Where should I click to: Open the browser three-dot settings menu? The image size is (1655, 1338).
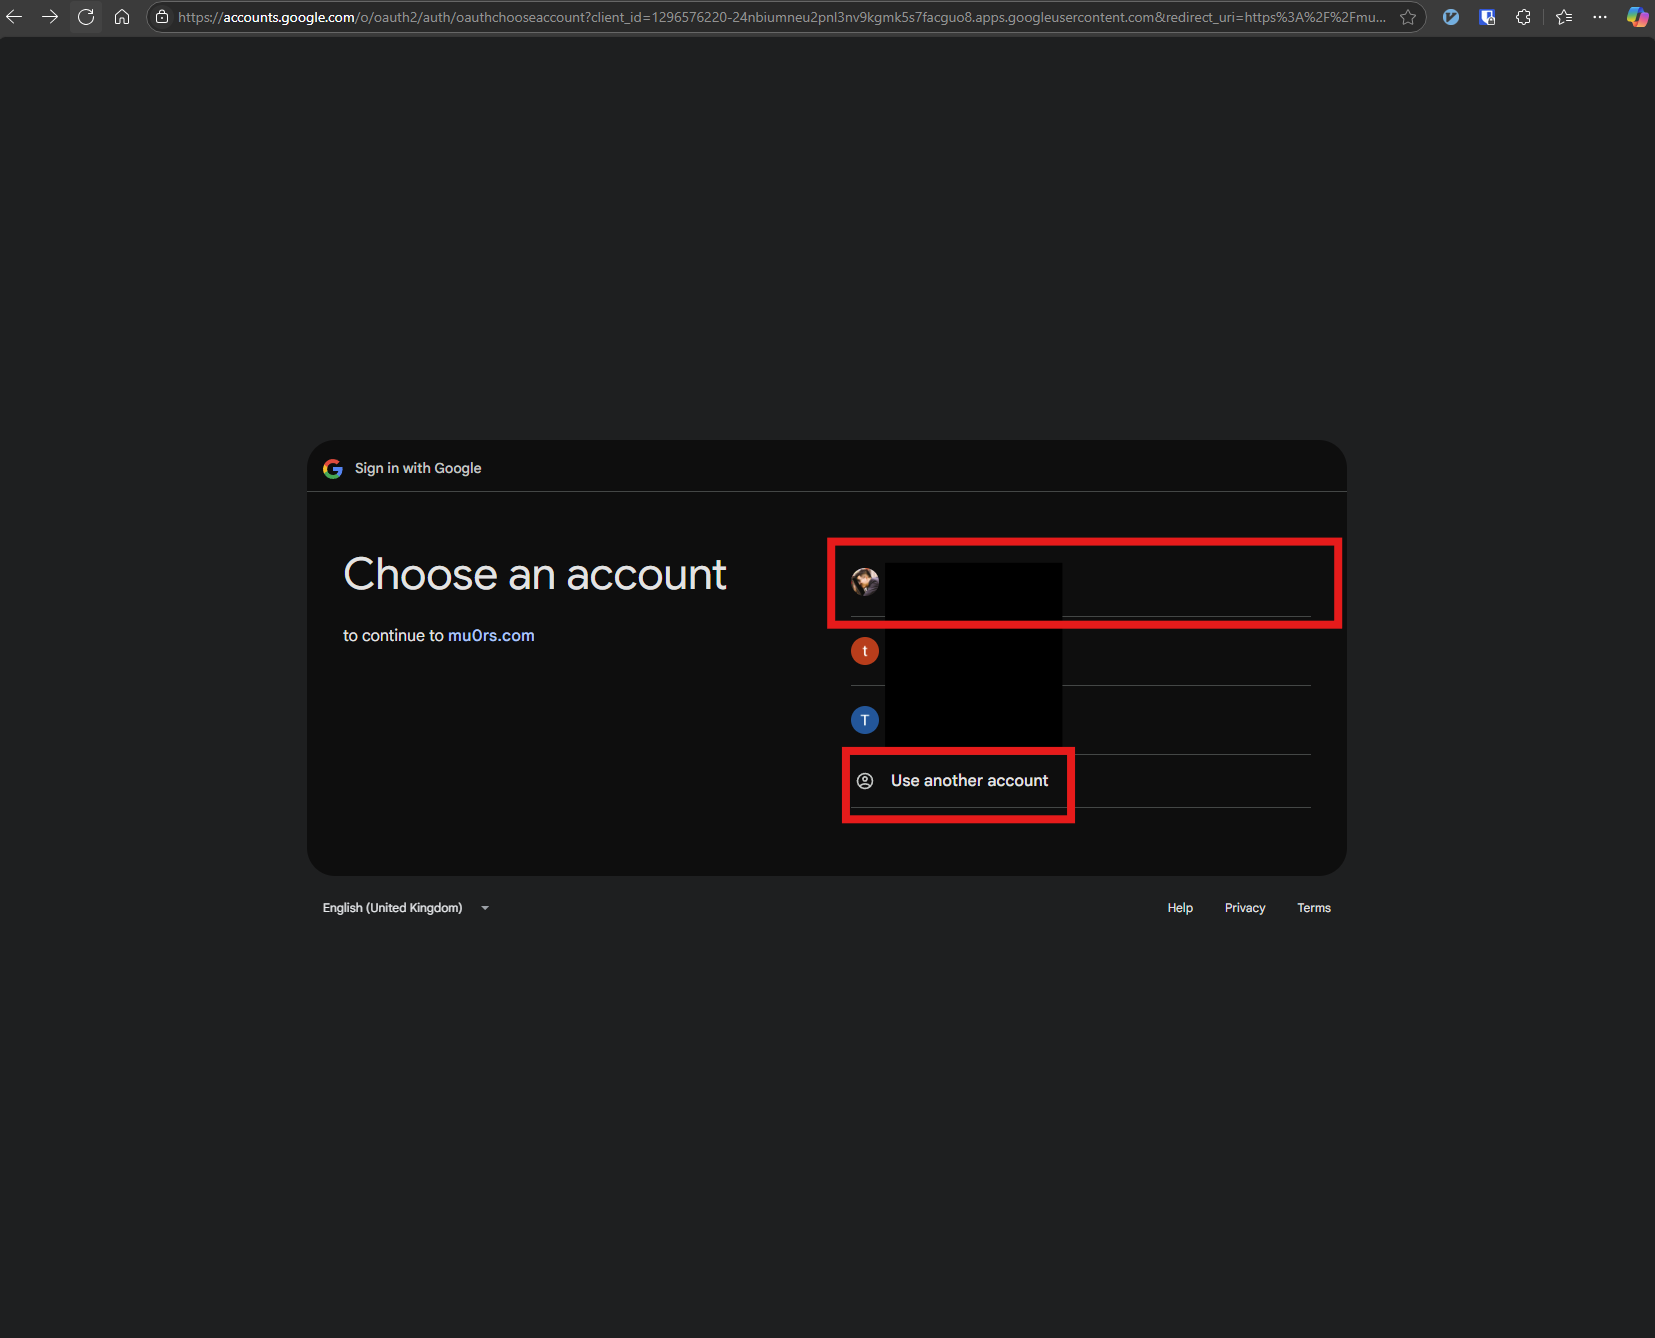point(1600,17)
